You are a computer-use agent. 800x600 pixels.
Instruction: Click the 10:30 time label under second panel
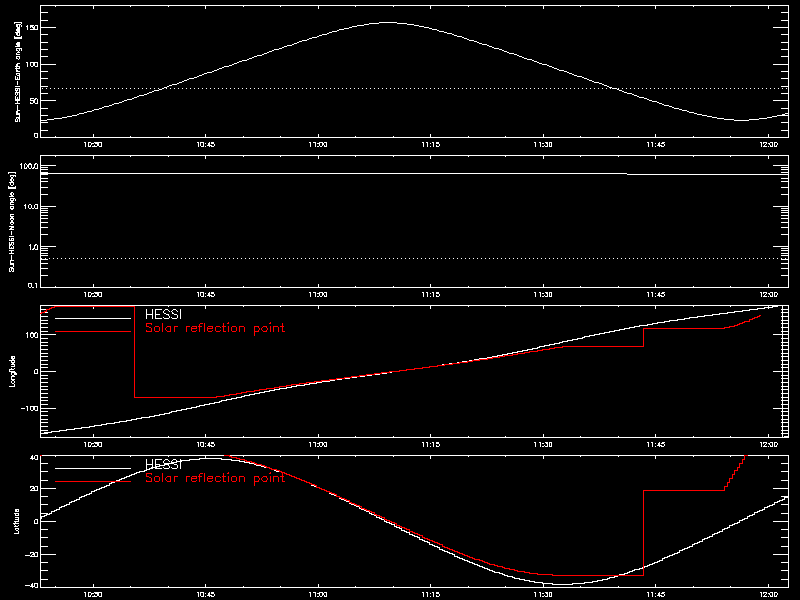coord(93,295)
